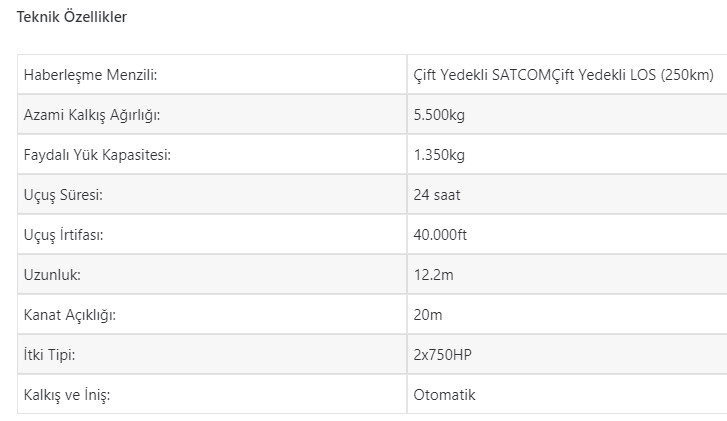Click the 'İtki Tipi:' label cell

pos(50,355)
